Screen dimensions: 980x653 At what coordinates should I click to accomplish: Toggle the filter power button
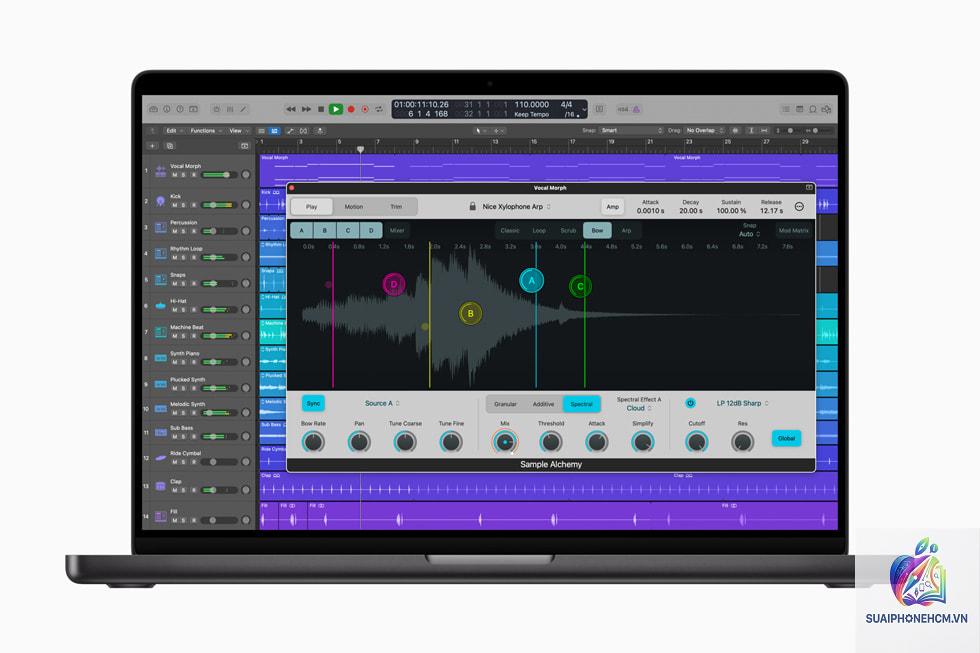[690, 403]
